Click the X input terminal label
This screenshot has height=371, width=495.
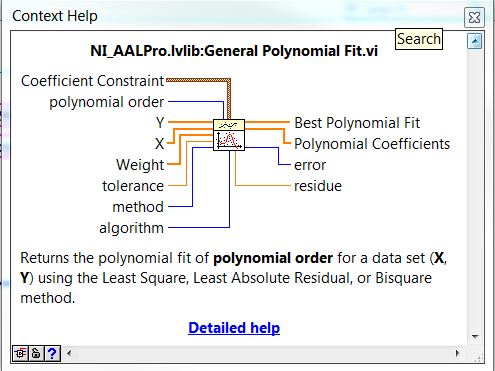pyautogui.click(x=160, y=144)
